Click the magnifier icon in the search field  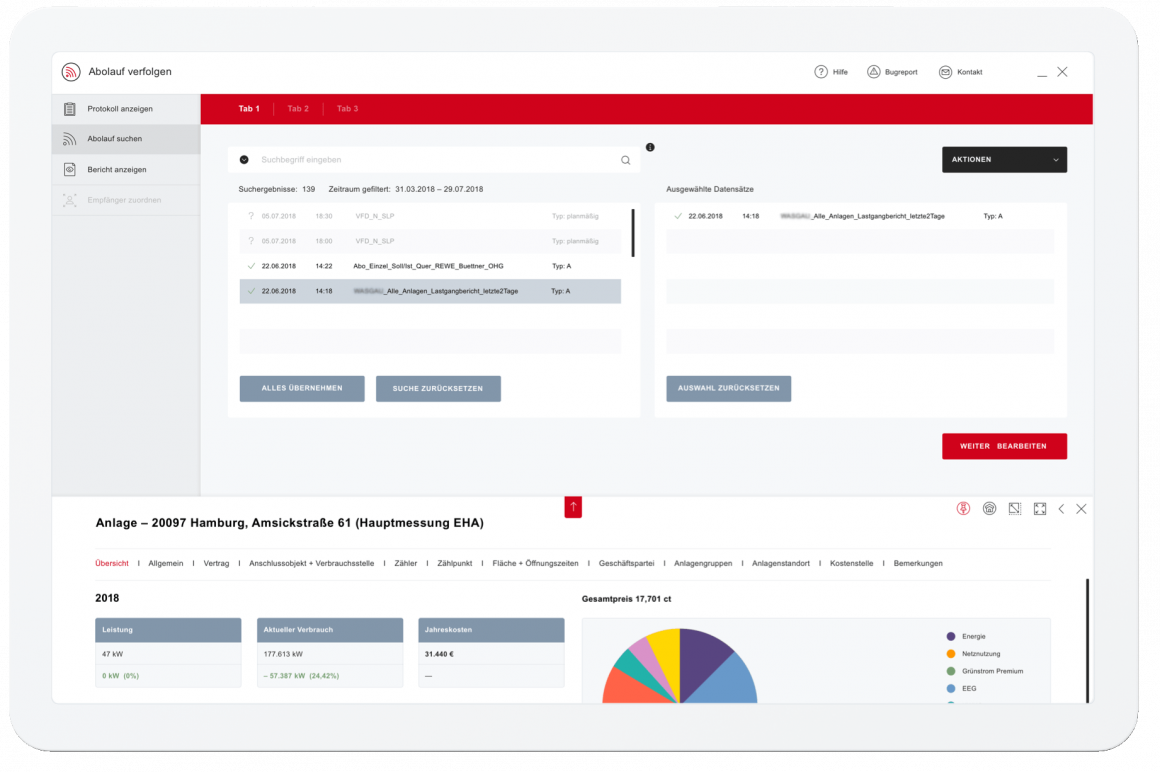point(626,160)
